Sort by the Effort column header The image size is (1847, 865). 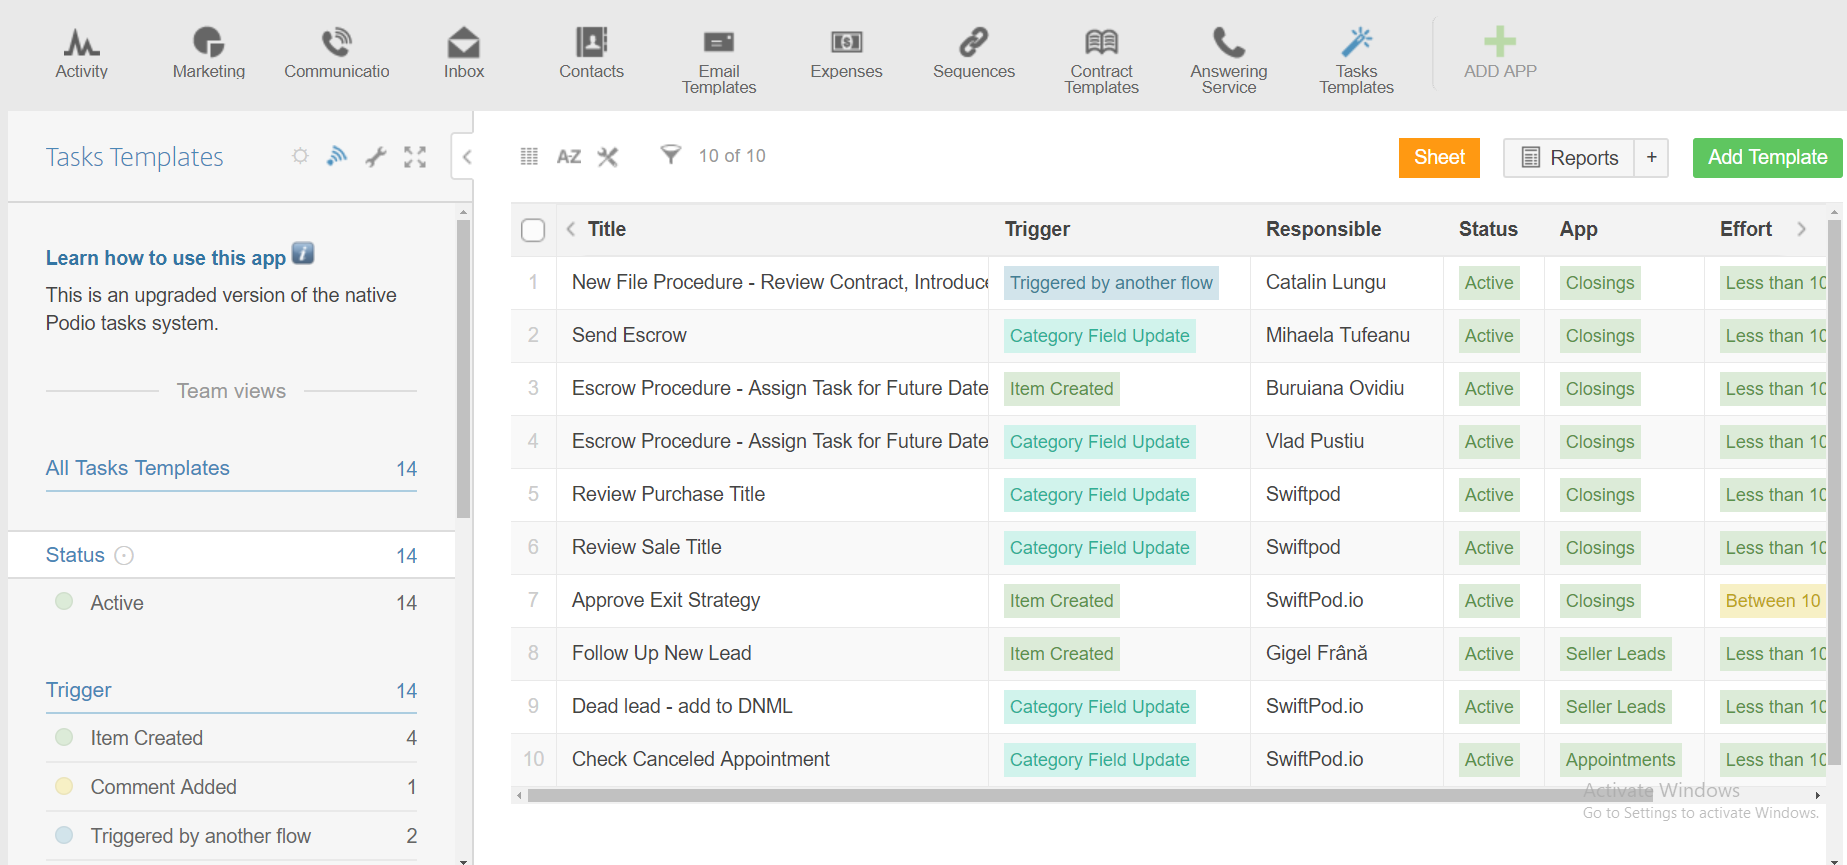click(x=1746, y=229)
